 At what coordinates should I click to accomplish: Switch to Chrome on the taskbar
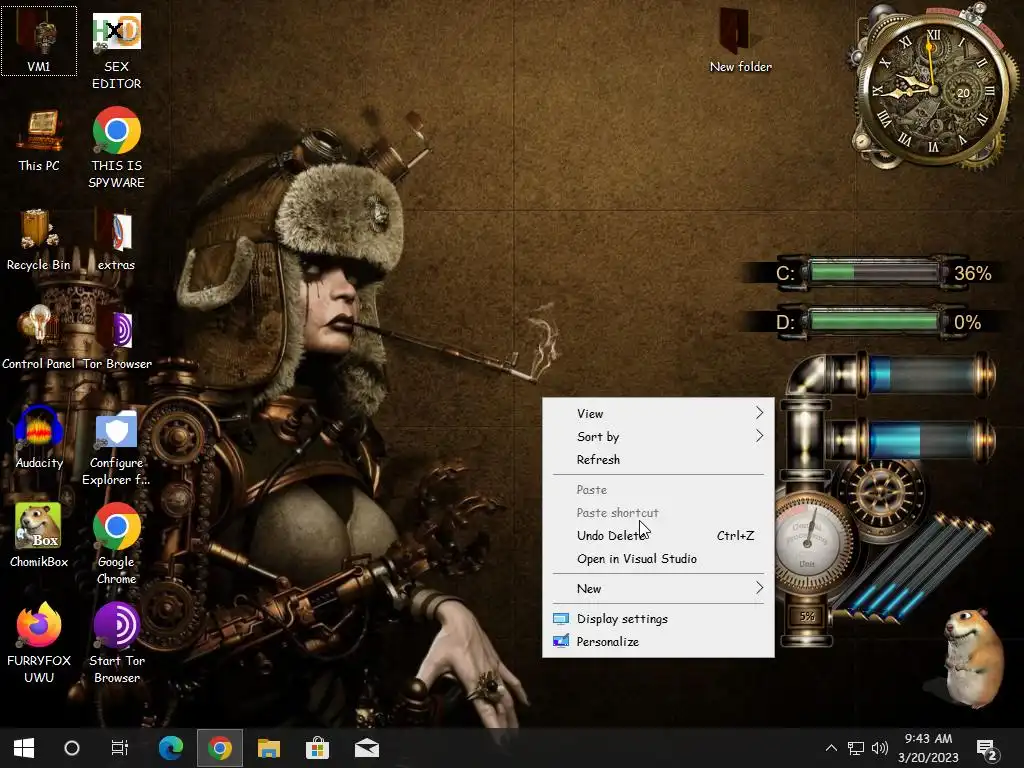point(220,748)
